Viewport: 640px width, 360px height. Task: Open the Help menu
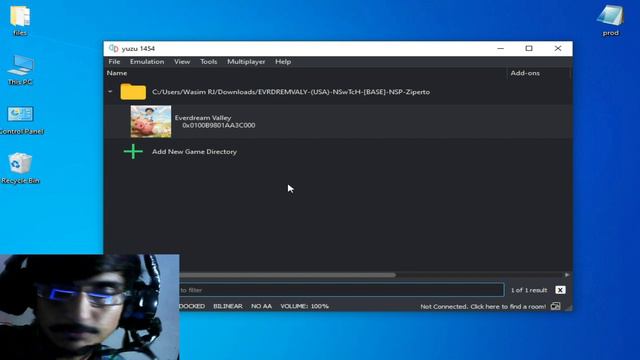(283, 62)
